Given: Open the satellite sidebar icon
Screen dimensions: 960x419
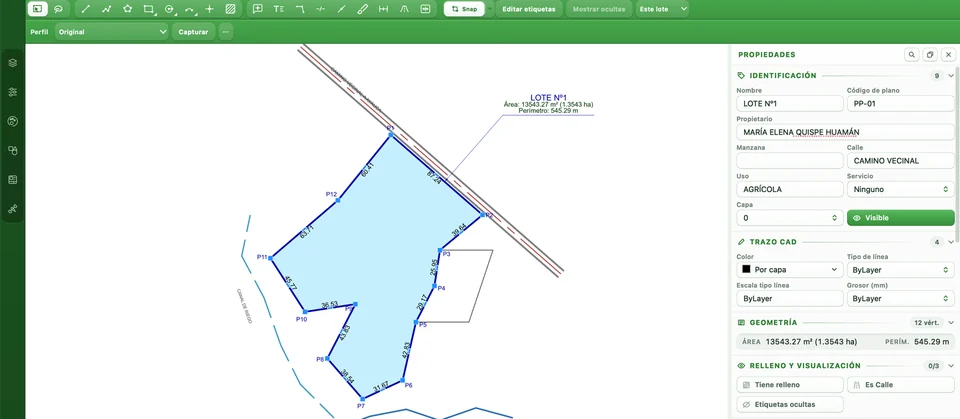Looking at the screenshot, I should [x=13, y=209].
